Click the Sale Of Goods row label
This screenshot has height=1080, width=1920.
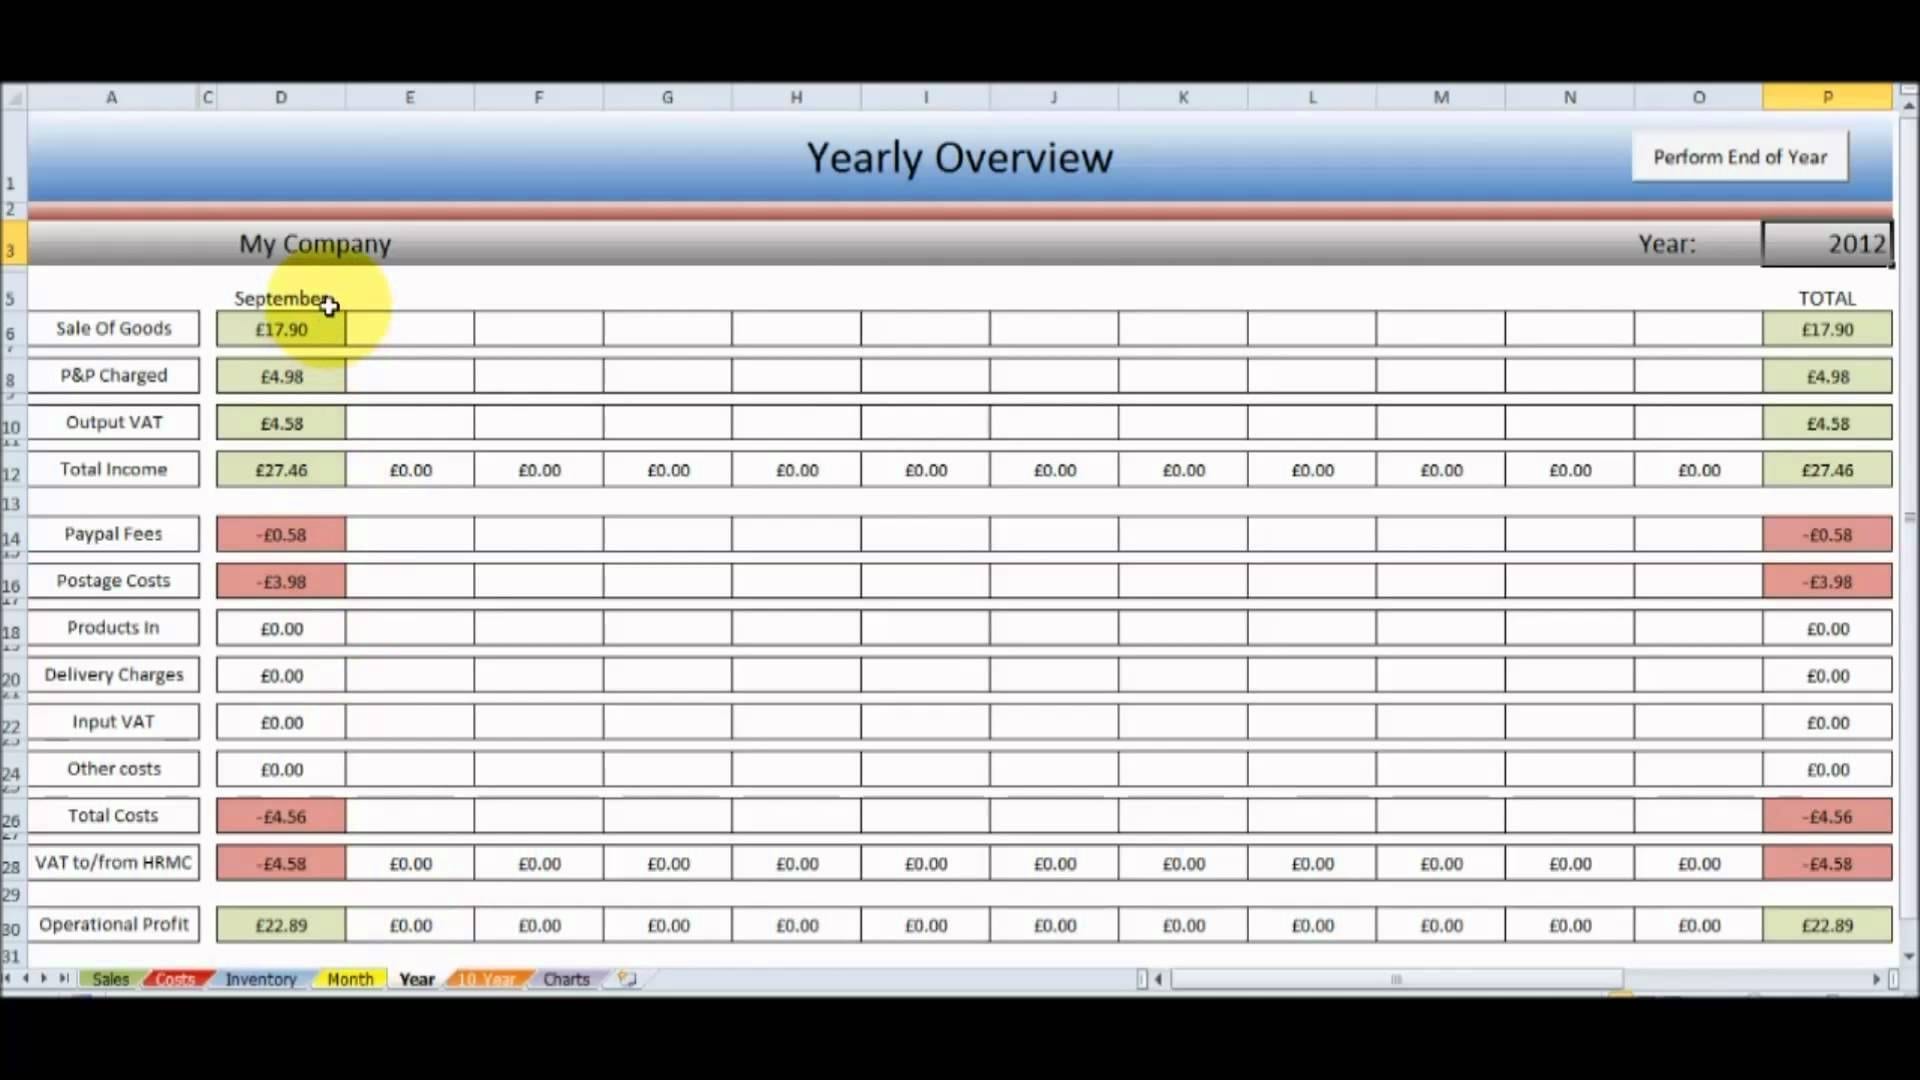(112, 327)
